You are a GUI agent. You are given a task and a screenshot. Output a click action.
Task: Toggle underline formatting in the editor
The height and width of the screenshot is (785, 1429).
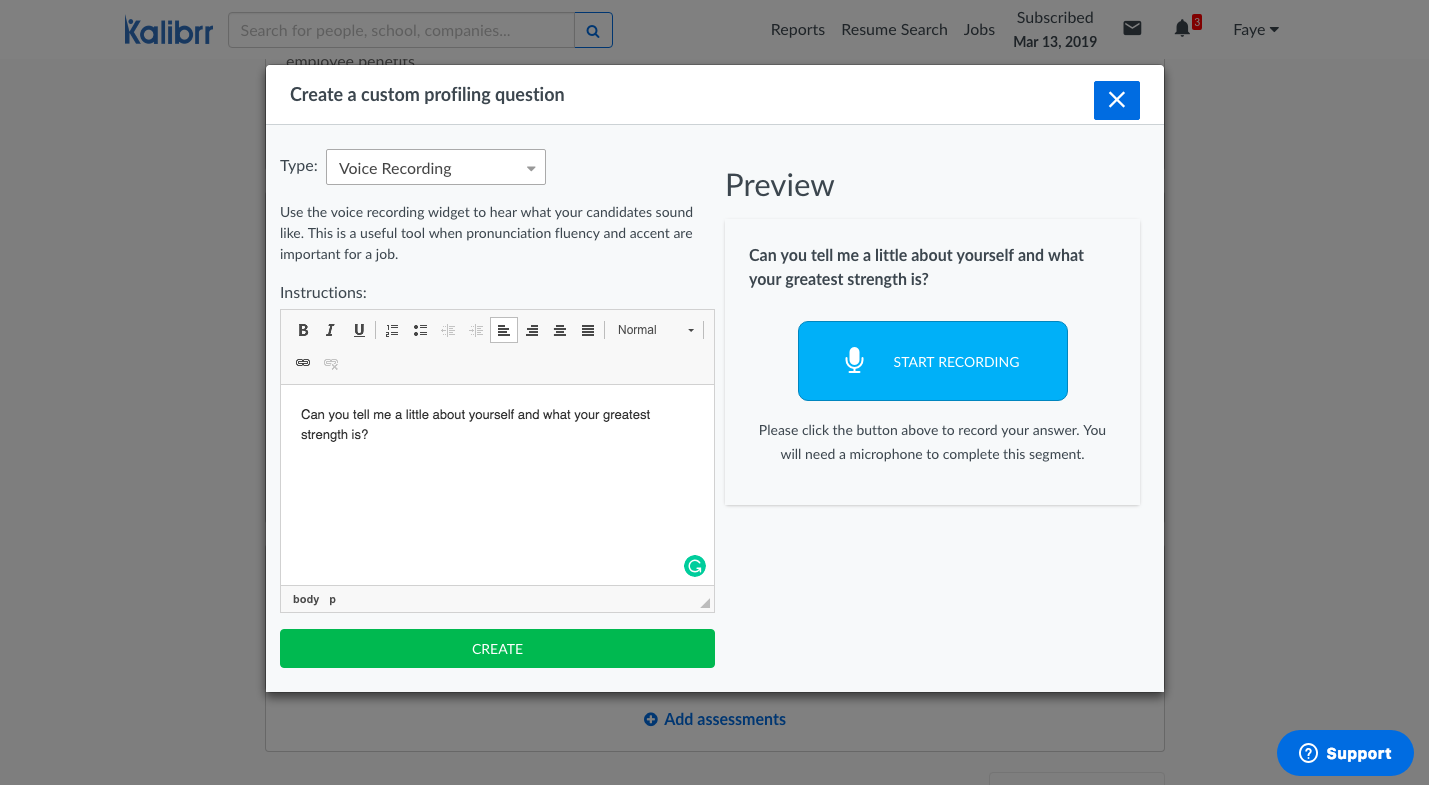click(x=359, y=330)
